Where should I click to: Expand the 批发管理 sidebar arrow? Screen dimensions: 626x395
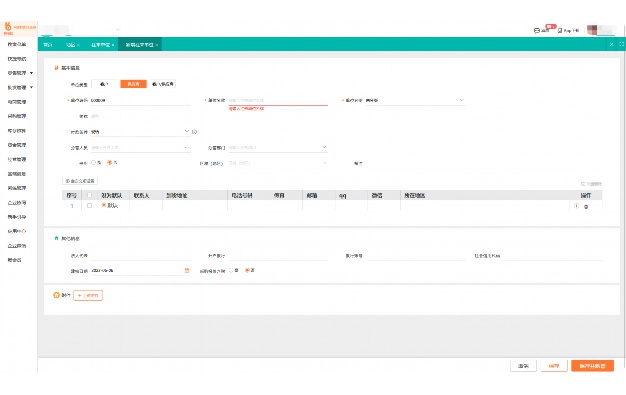coord(32,87)
